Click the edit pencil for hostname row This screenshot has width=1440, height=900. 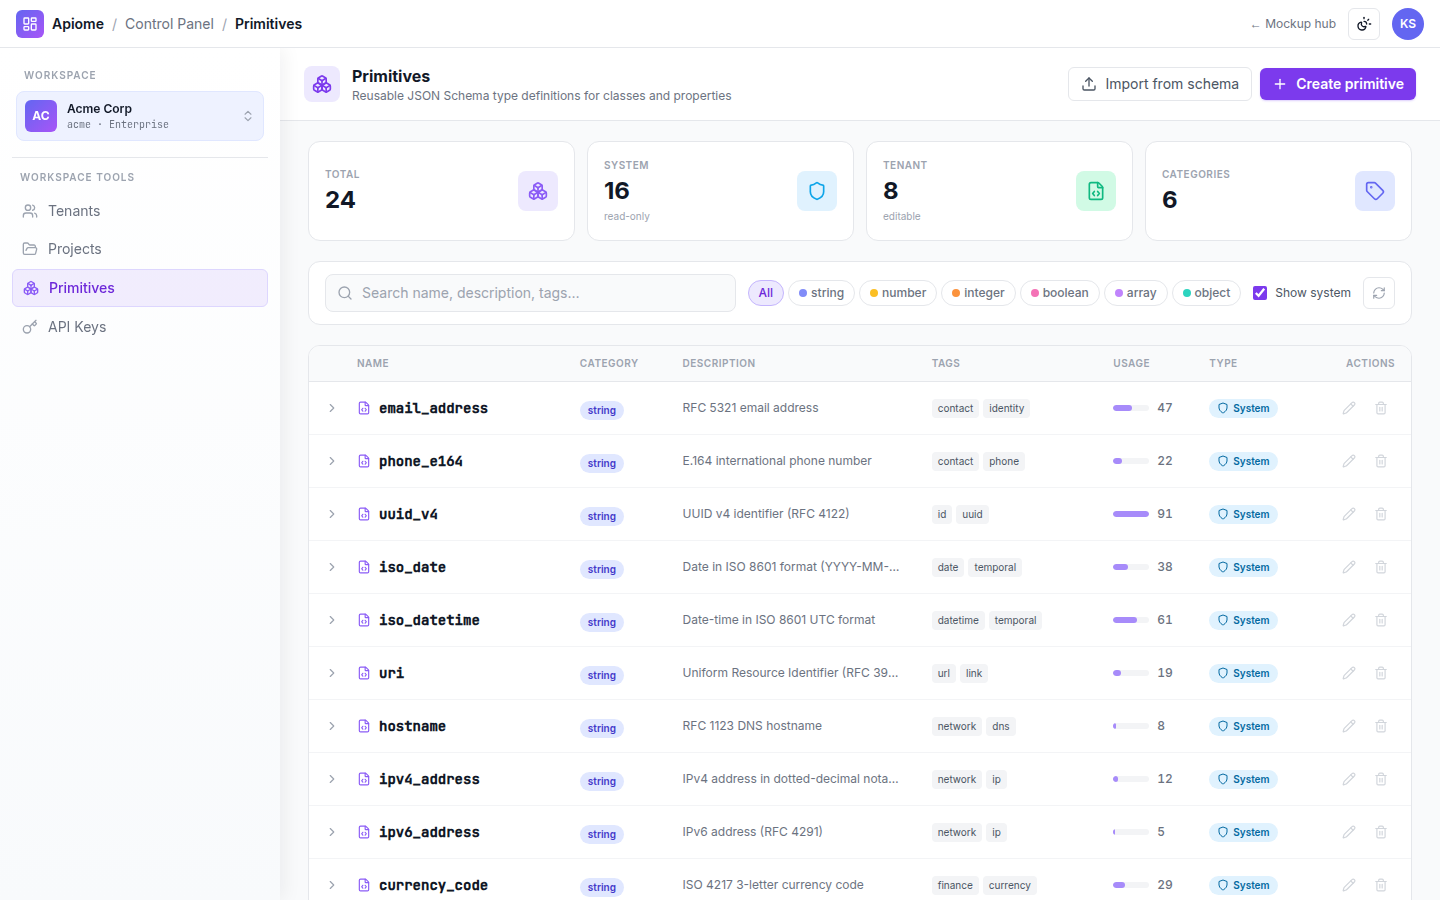click(1349, 726)
